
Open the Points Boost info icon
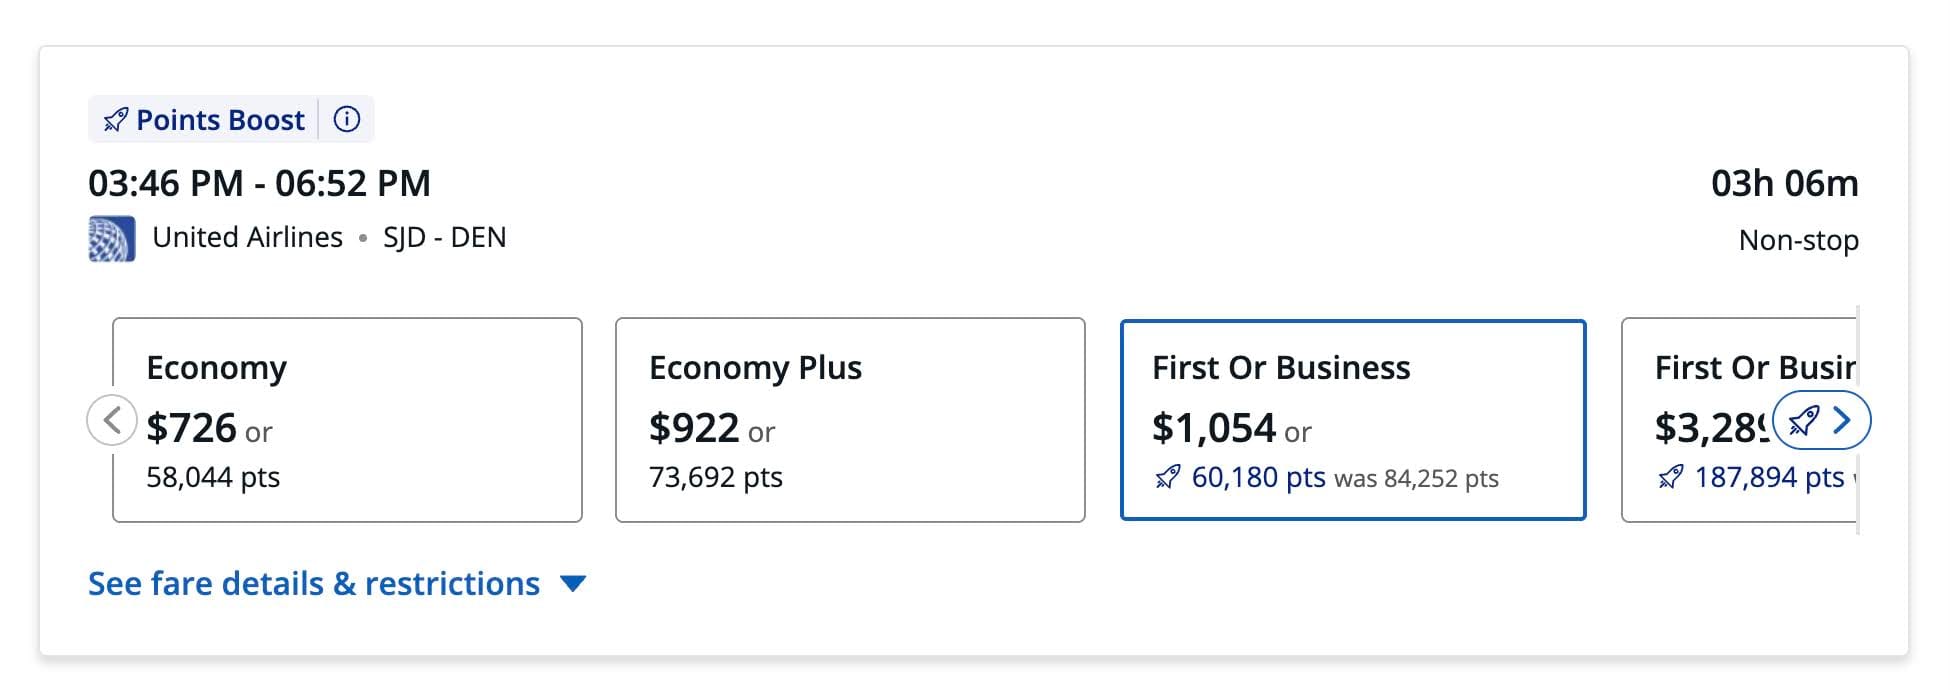point(347,119)
